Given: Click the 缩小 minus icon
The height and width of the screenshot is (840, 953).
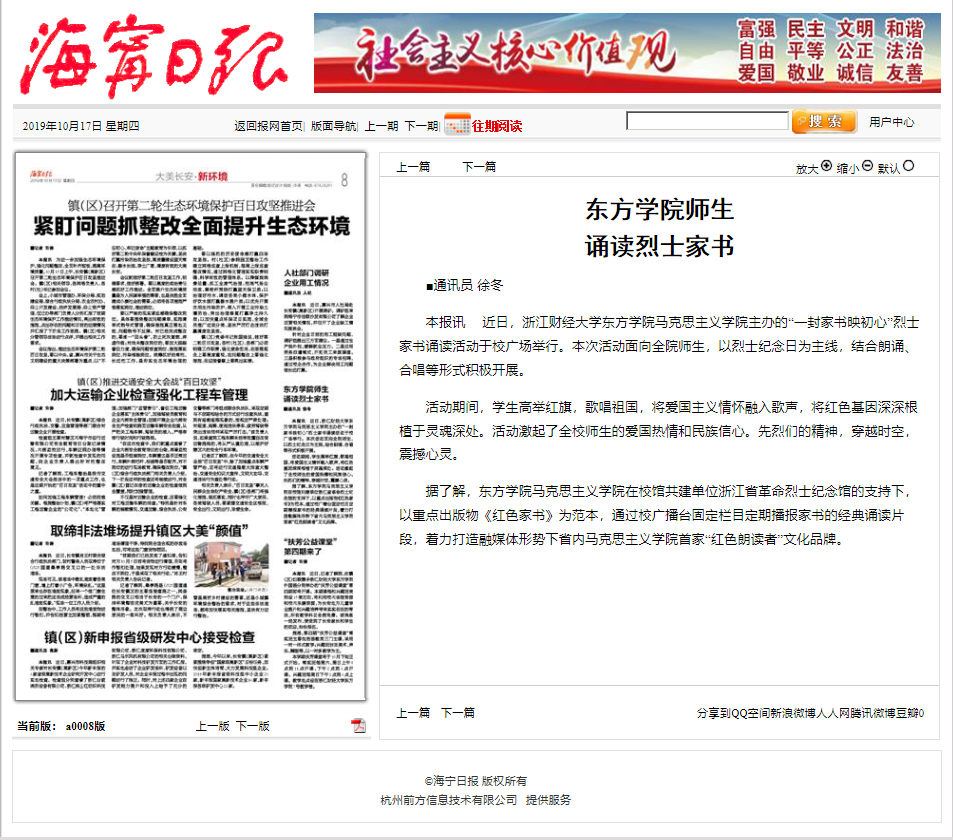Looking at the screenshot, I should coord(867,165).
